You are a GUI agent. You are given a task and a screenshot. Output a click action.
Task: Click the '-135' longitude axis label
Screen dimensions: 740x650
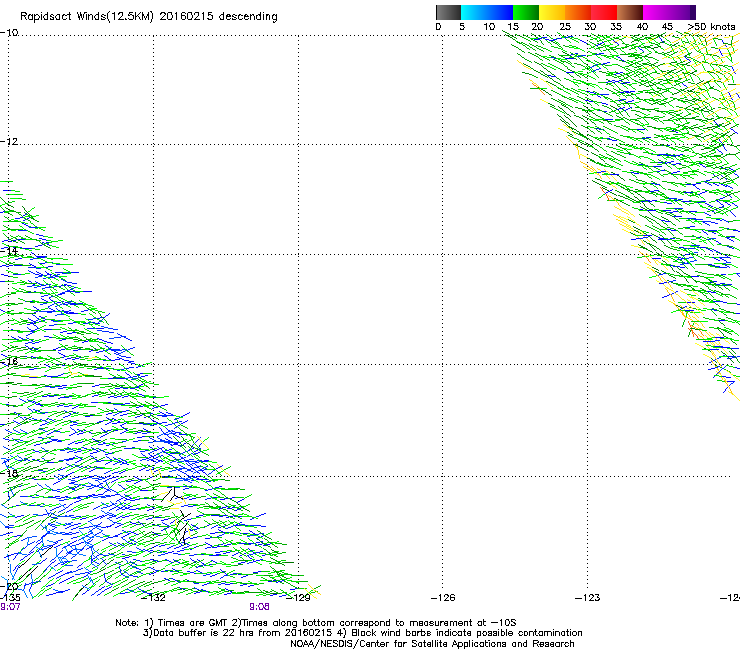[x=10, y=598]
